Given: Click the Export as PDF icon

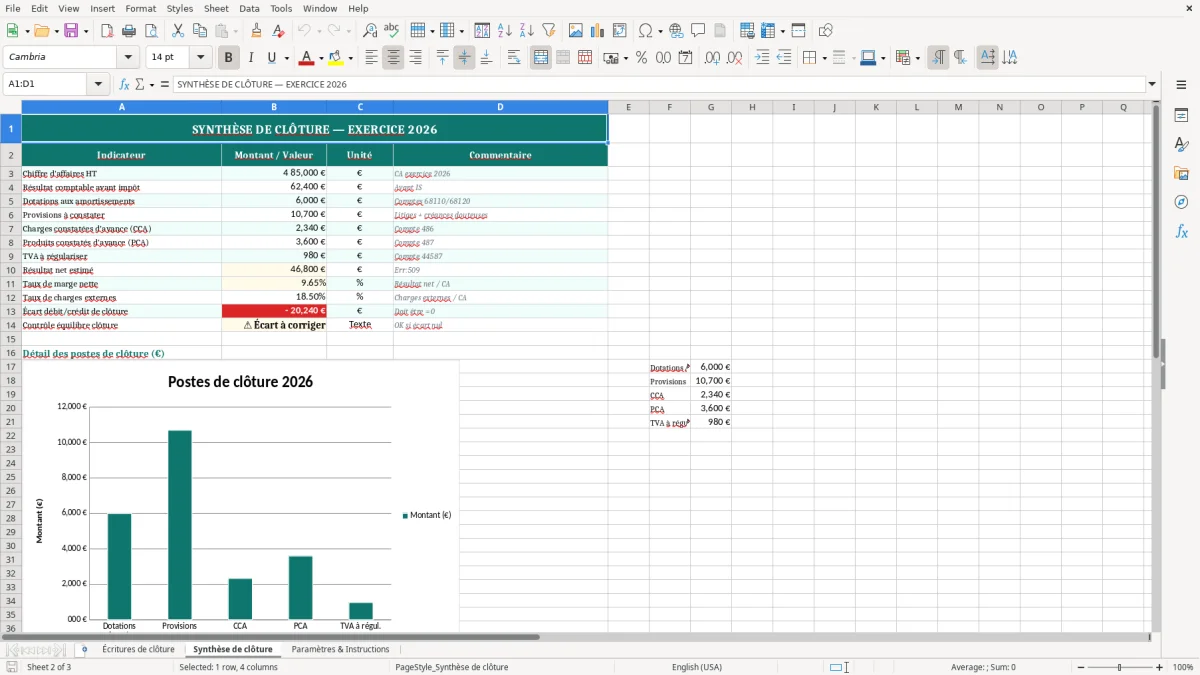Looking at the screenshot, I should click(x=107, y=31).
